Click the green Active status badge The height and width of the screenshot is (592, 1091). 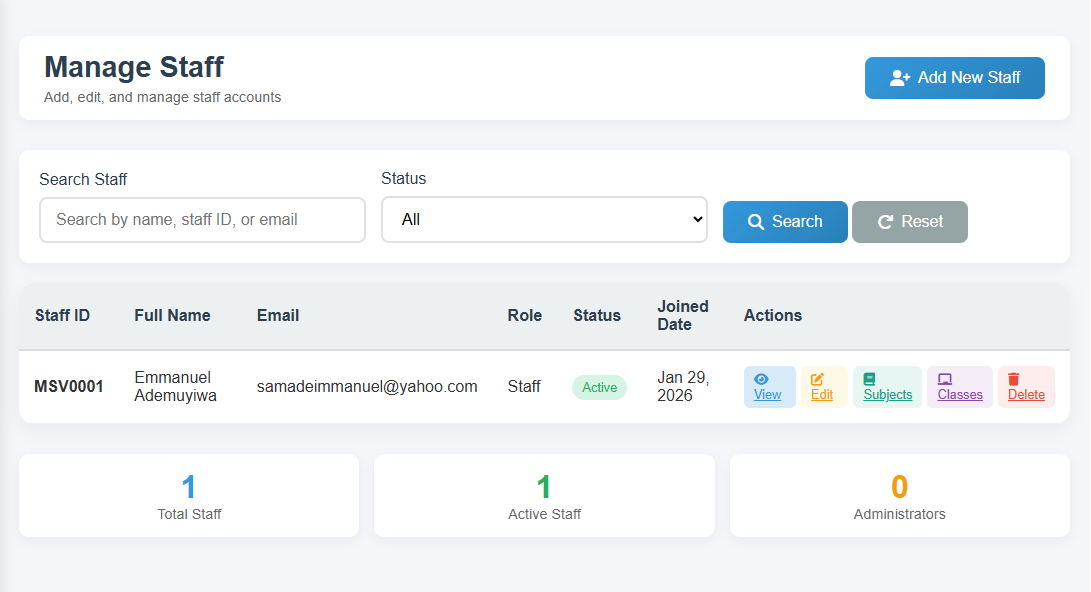[x=599, y=388]
